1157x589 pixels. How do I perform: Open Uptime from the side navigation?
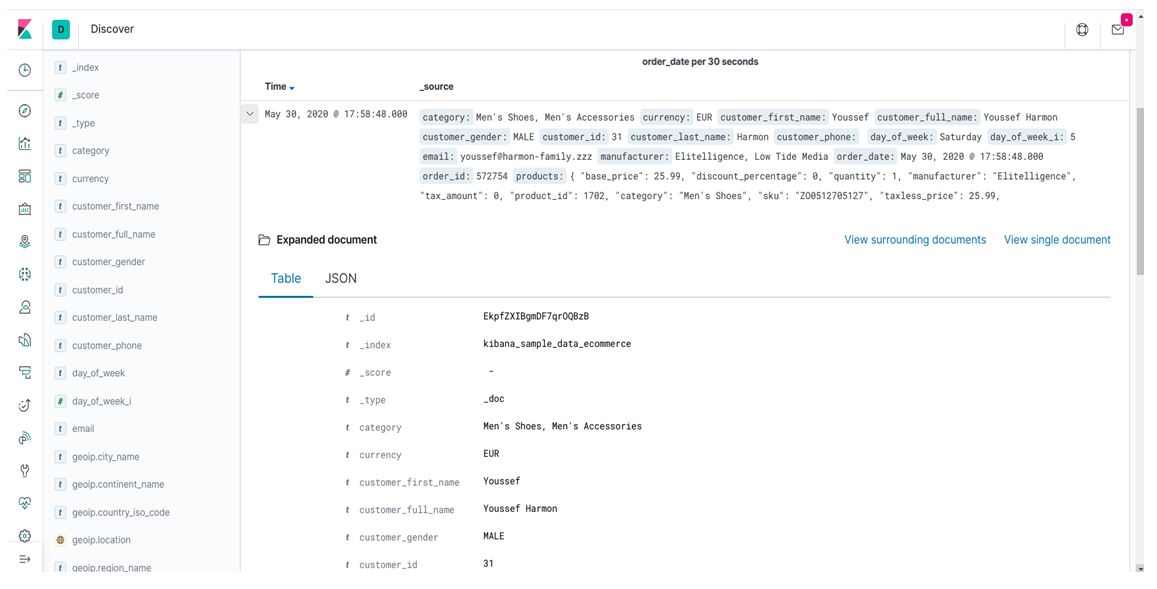[x=24, y=405]
